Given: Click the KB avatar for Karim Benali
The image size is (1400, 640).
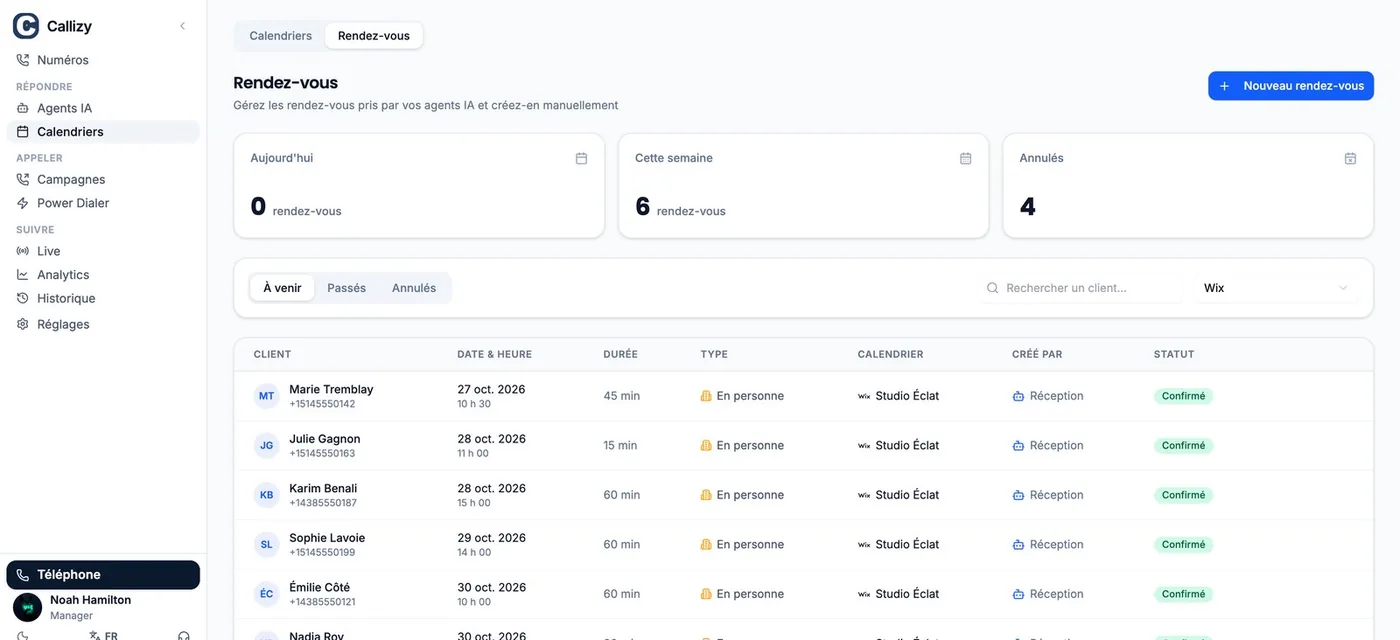Looking at the screenshot, I should coord(267,495).
